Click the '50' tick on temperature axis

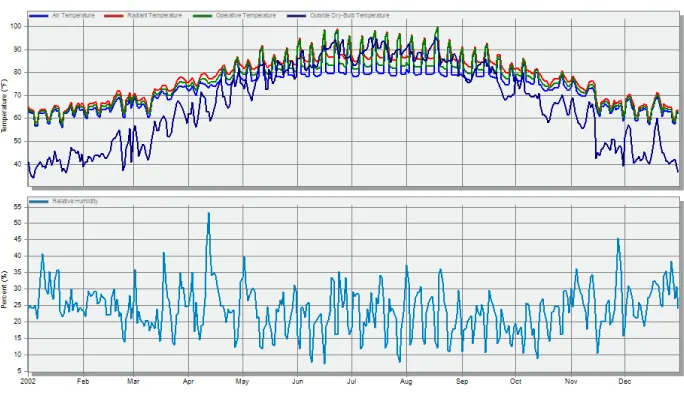pyautogui.click(x=17, y=141)
